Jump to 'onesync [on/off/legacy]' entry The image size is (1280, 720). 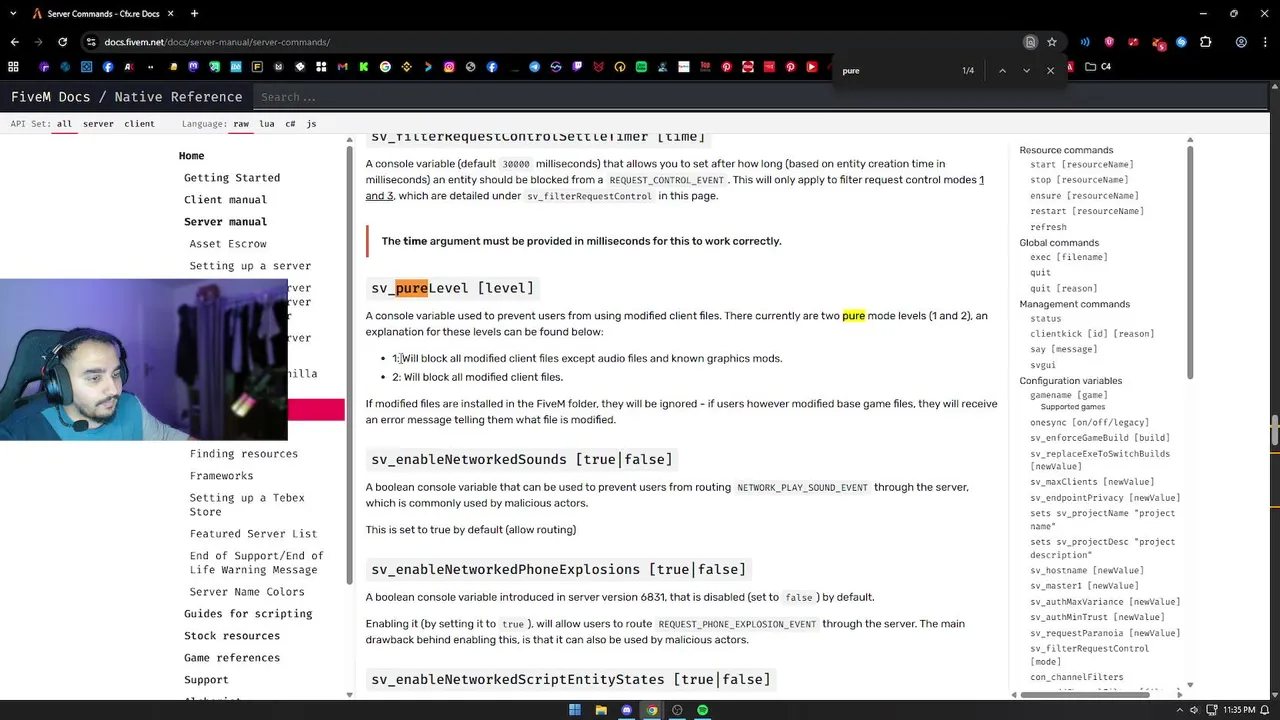coord(1089,423)
